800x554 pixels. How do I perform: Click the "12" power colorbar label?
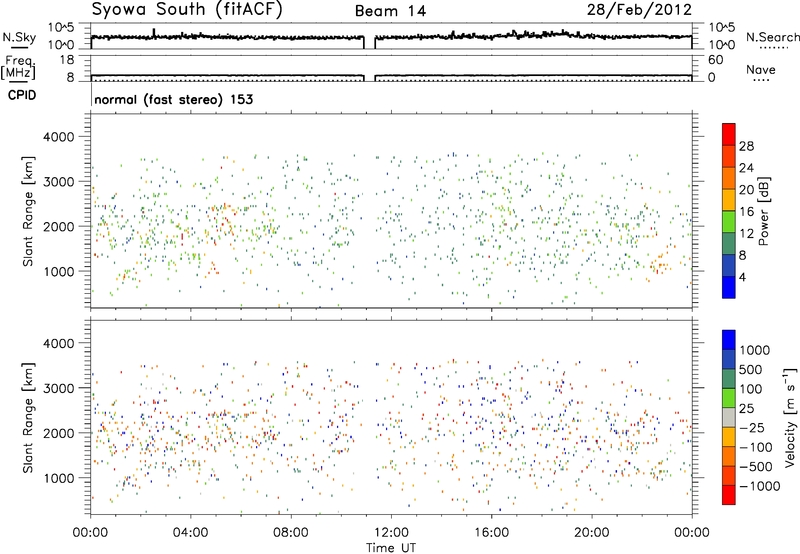point(746,234)
